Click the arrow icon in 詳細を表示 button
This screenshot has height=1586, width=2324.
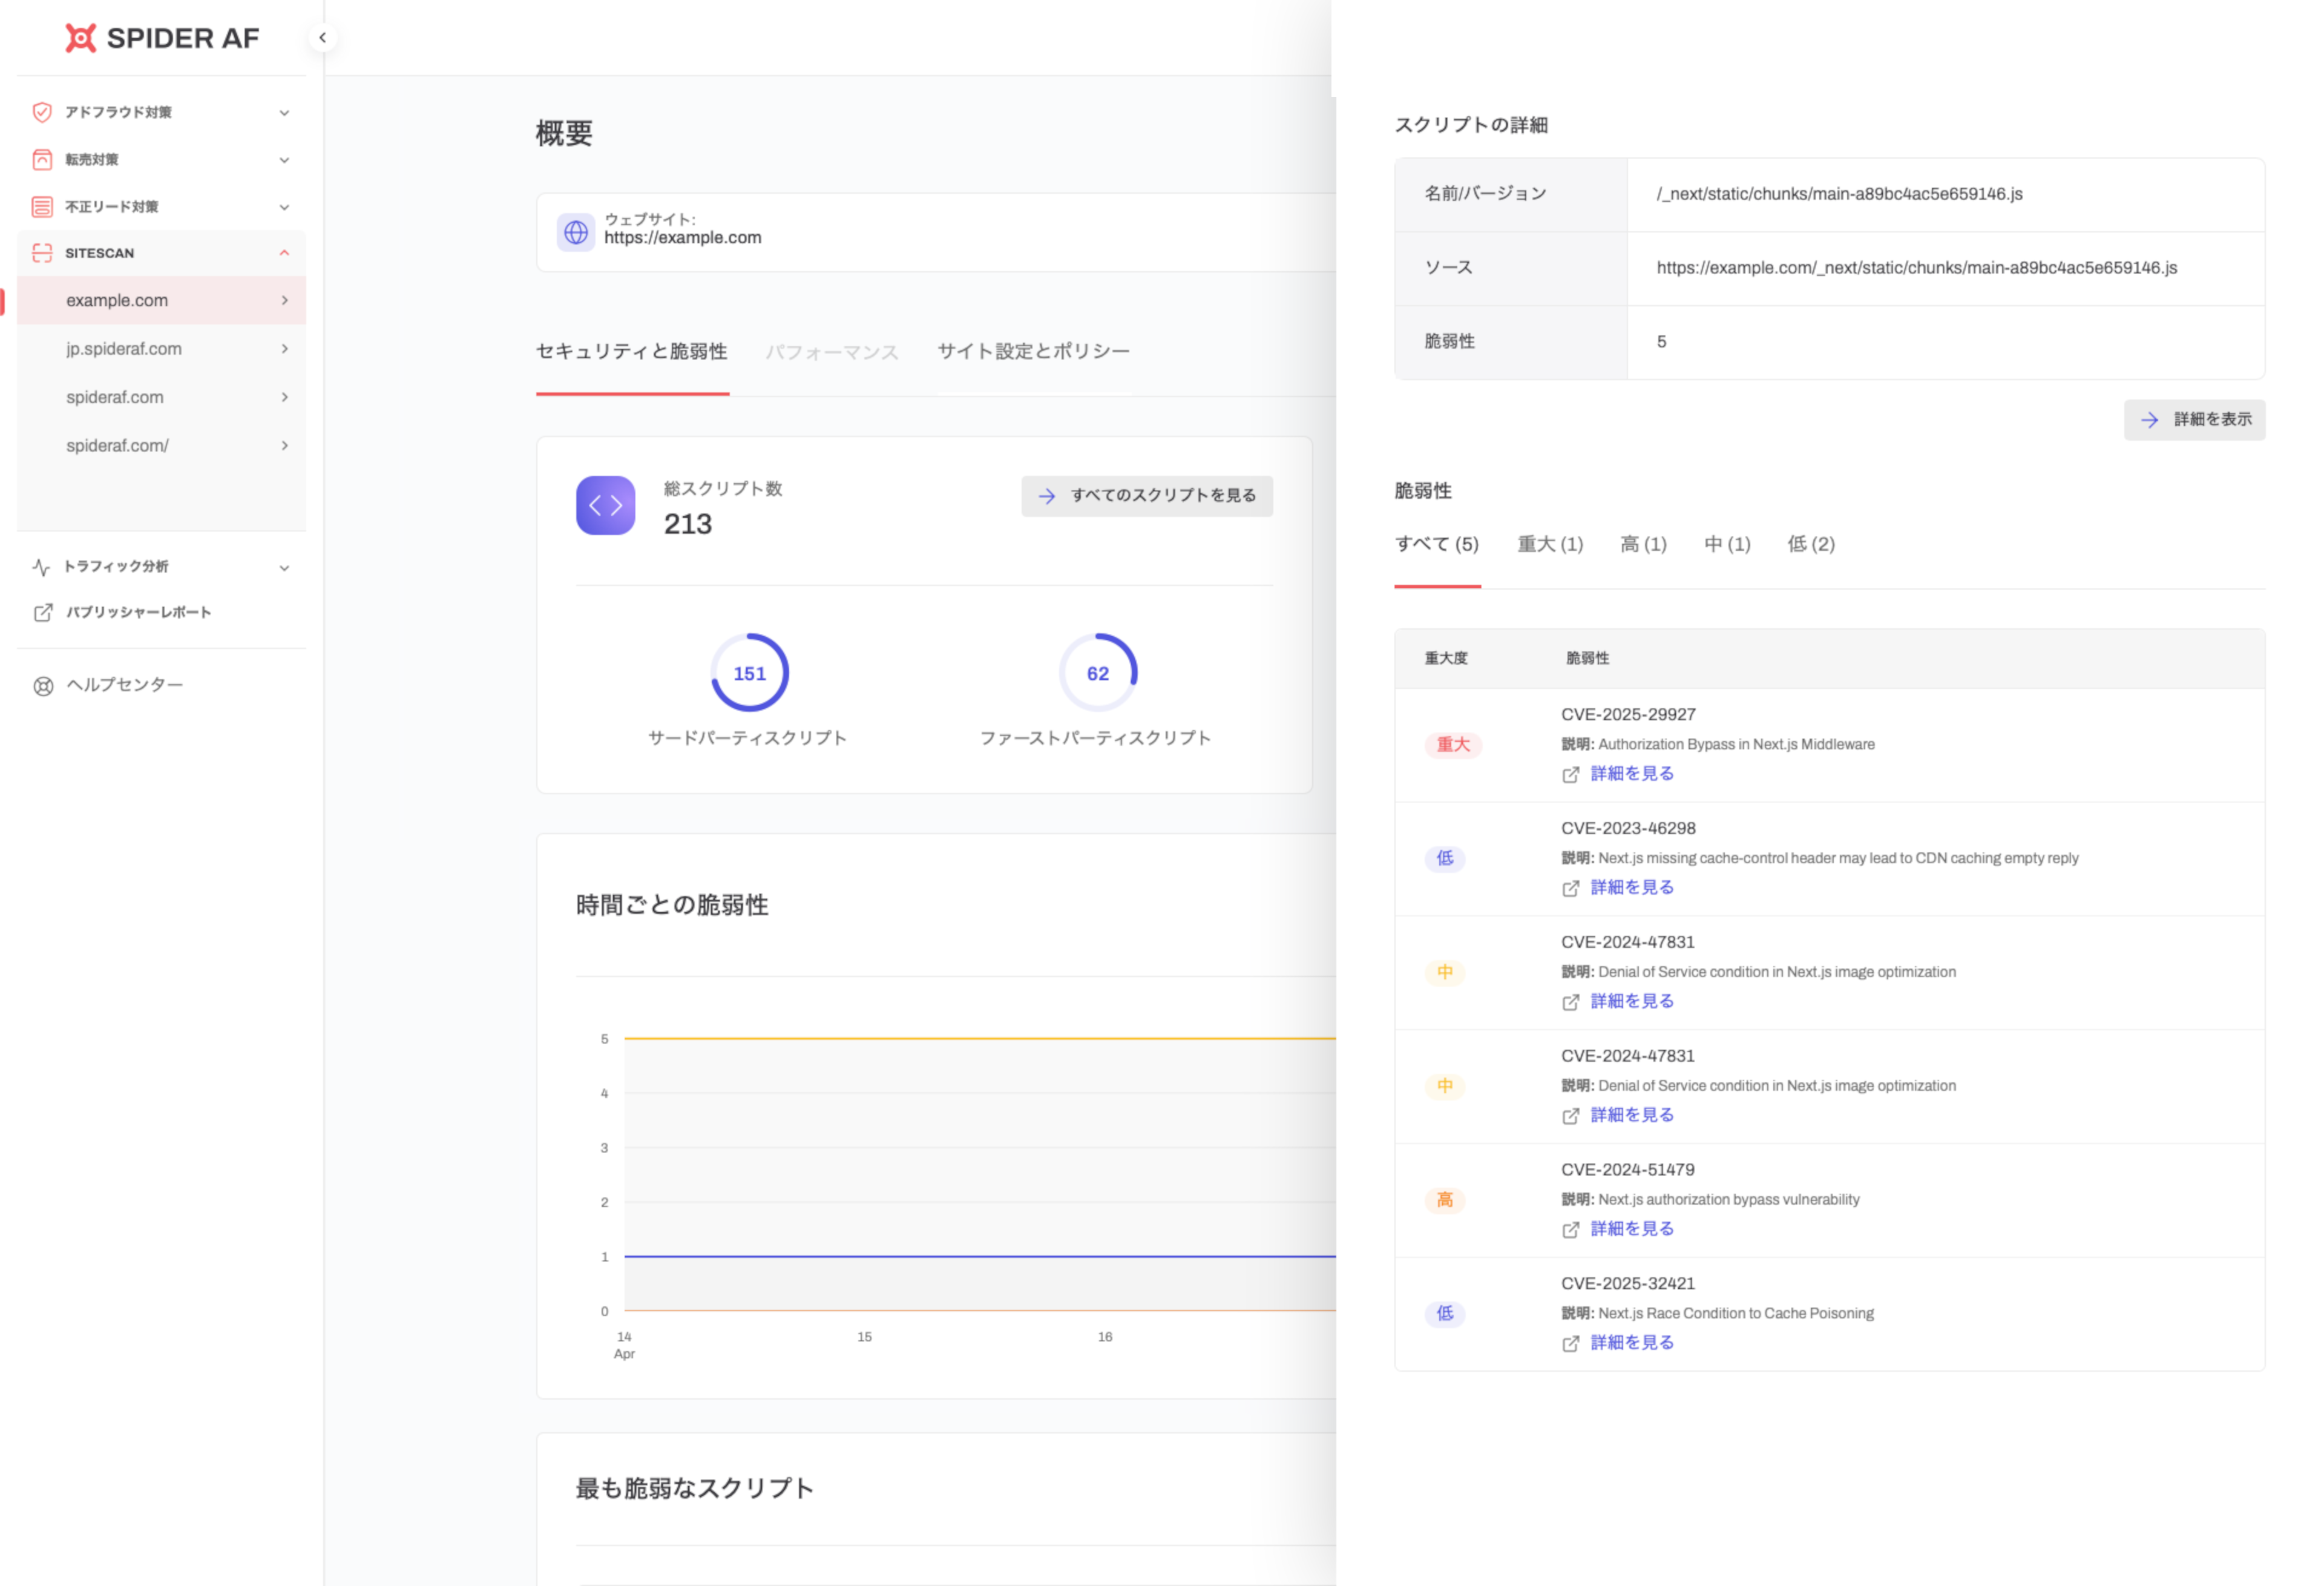2149,420
